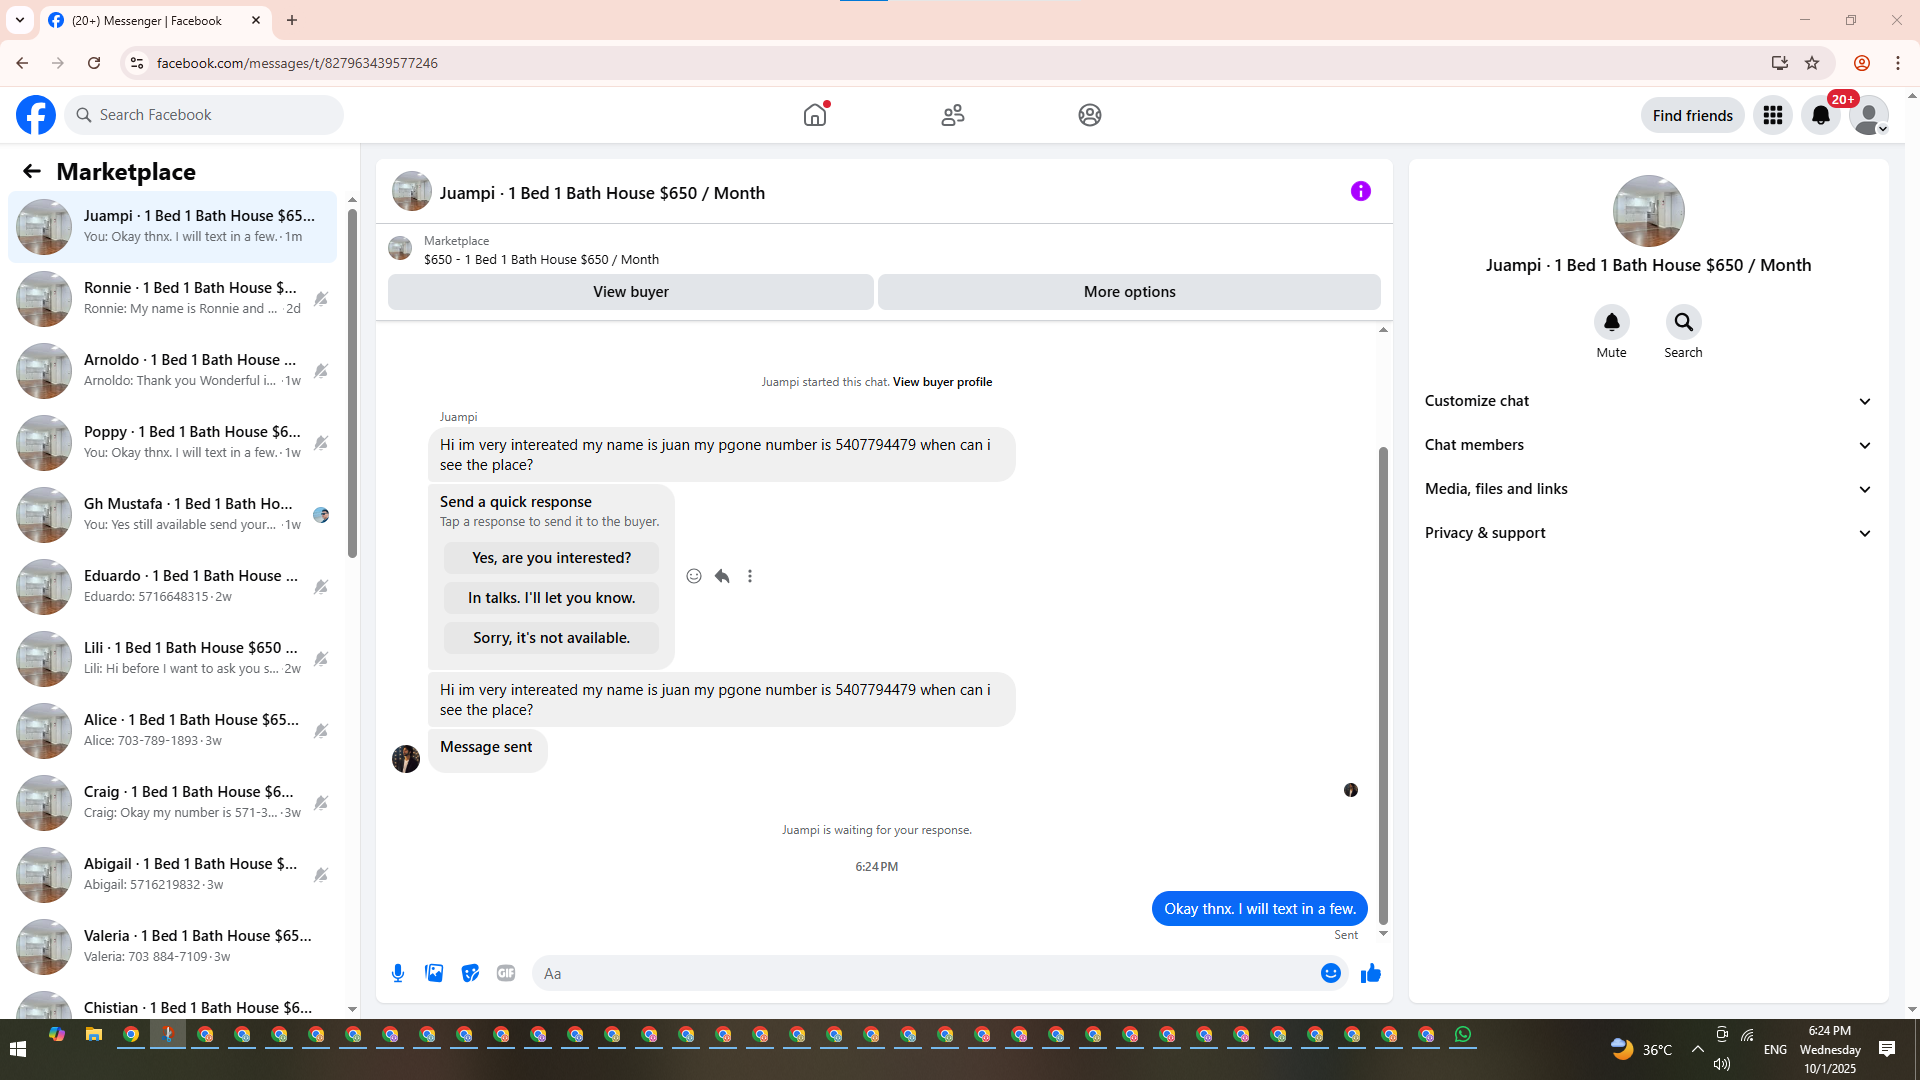Open the Ronnie chat in the list
This screenshot has height=1080, width=1920.
coord(172,299)
